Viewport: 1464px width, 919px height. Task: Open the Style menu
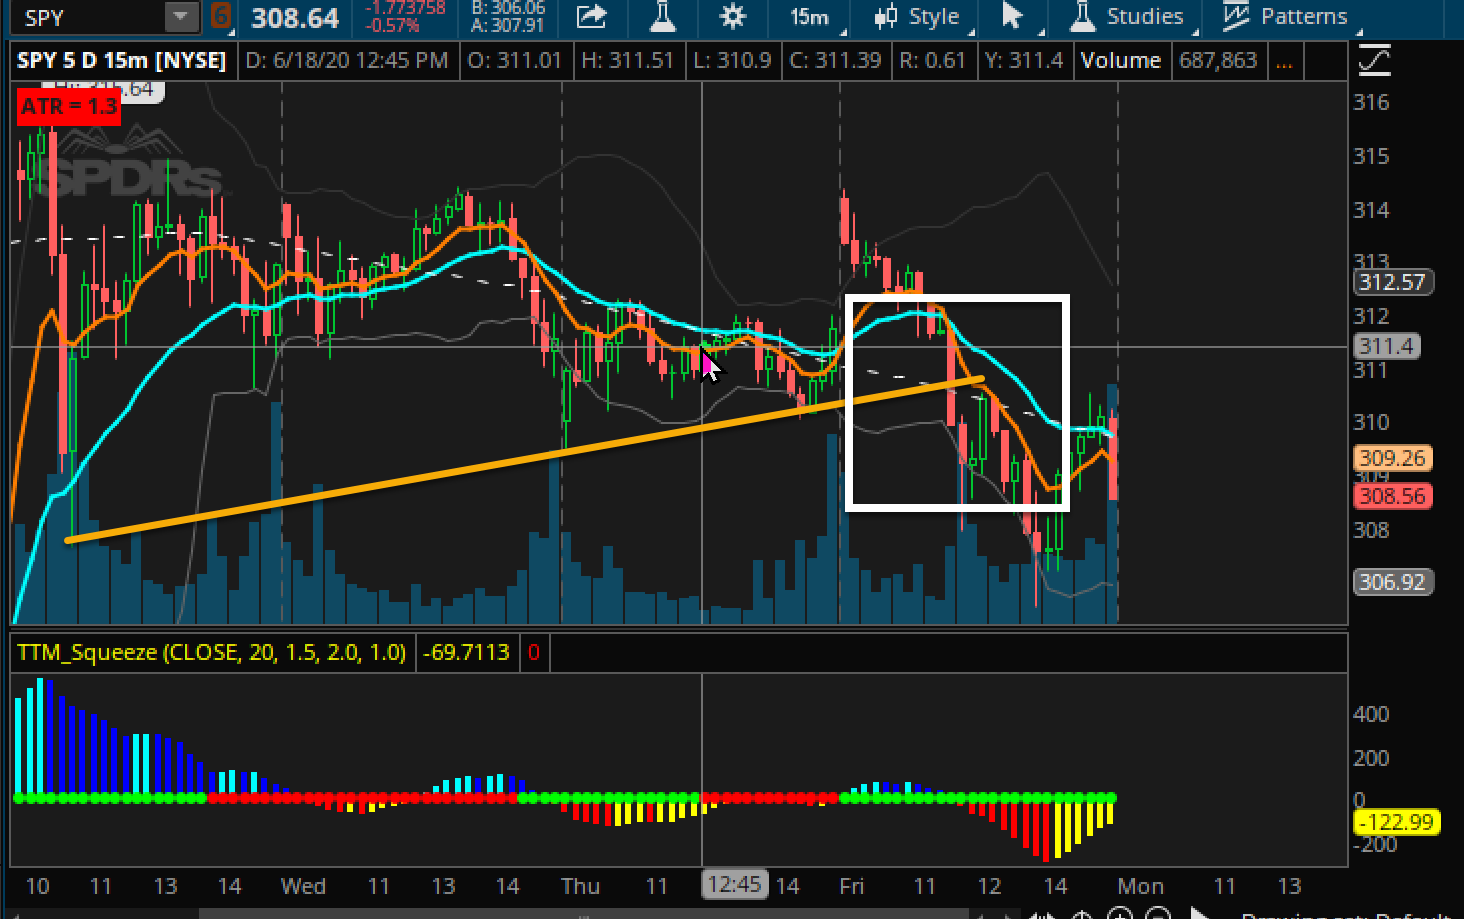tap(918, 16)
